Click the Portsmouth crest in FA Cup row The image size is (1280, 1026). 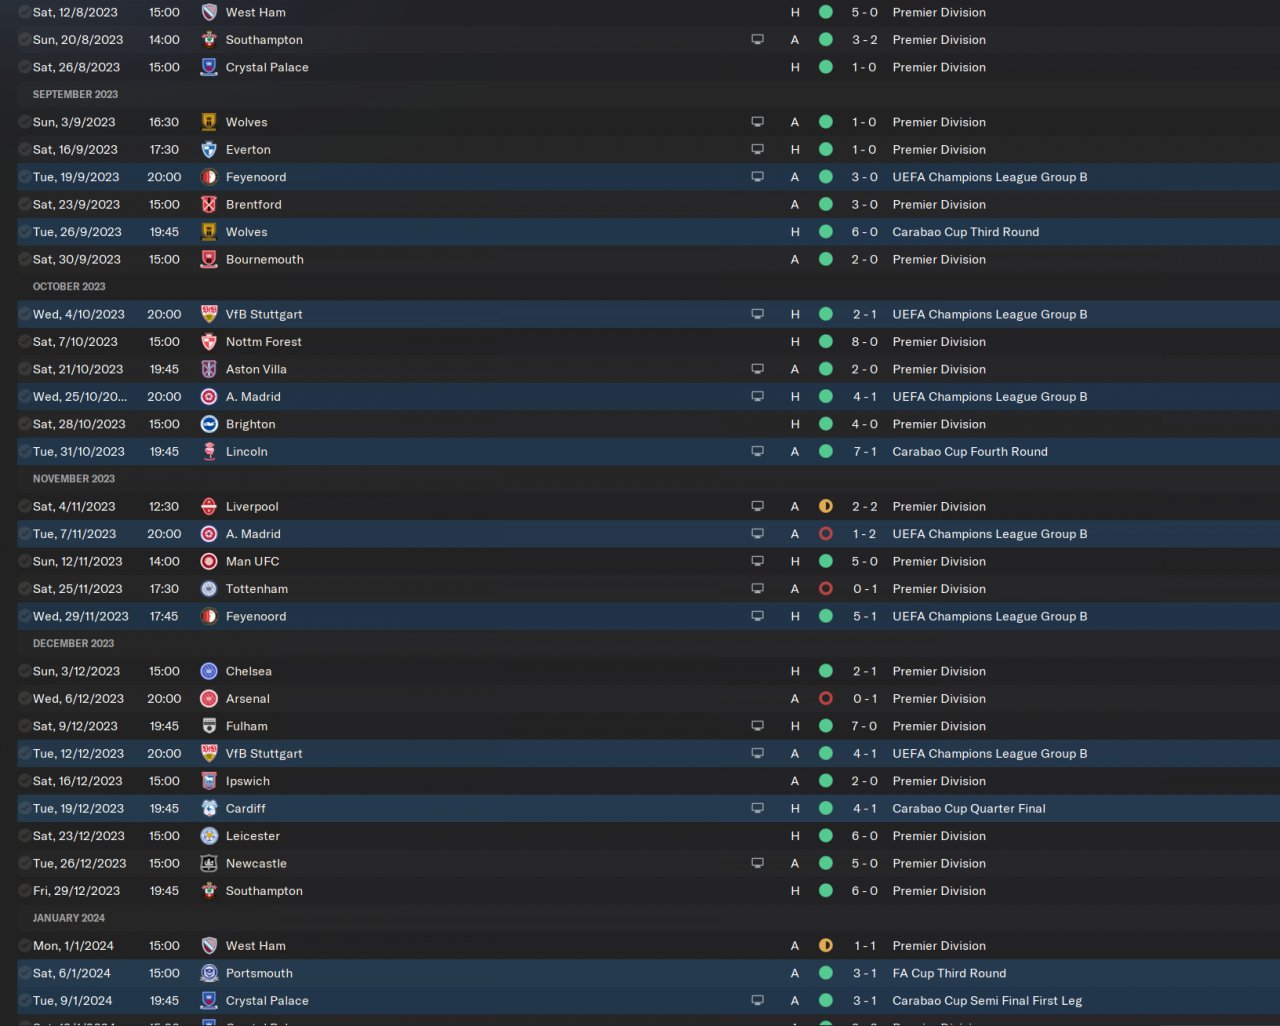coord(209,974)
